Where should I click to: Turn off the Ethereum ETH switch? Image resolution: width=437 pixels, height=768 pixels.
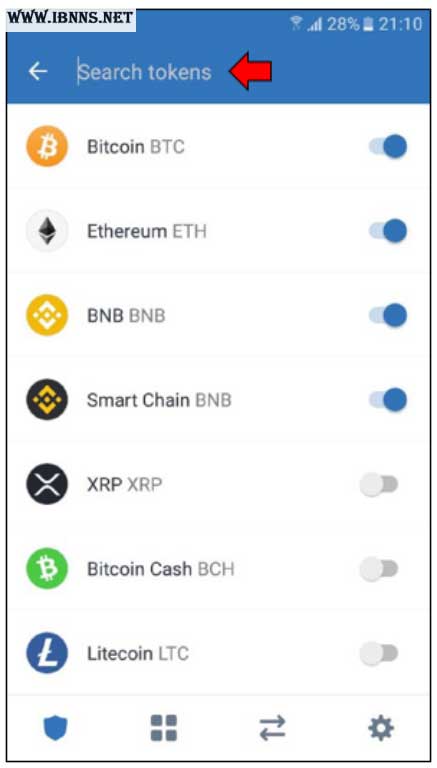coord(388,231)
